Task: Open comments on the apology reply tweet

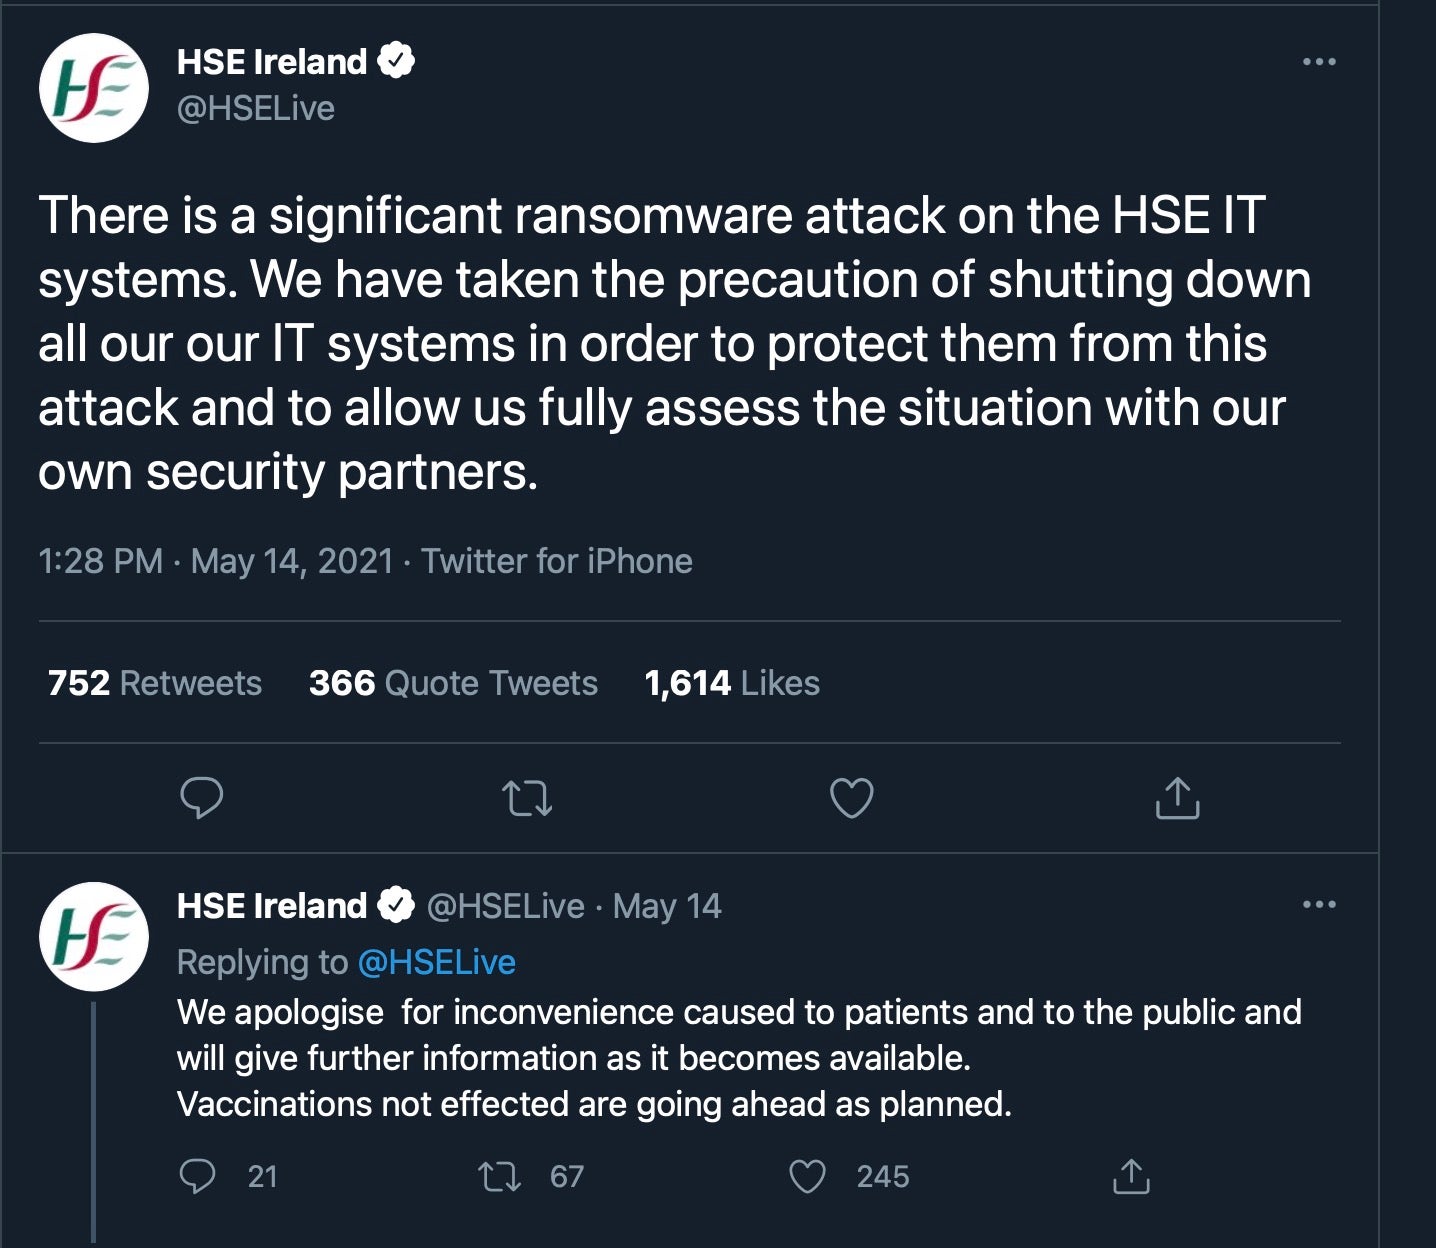Action: 198,1176
